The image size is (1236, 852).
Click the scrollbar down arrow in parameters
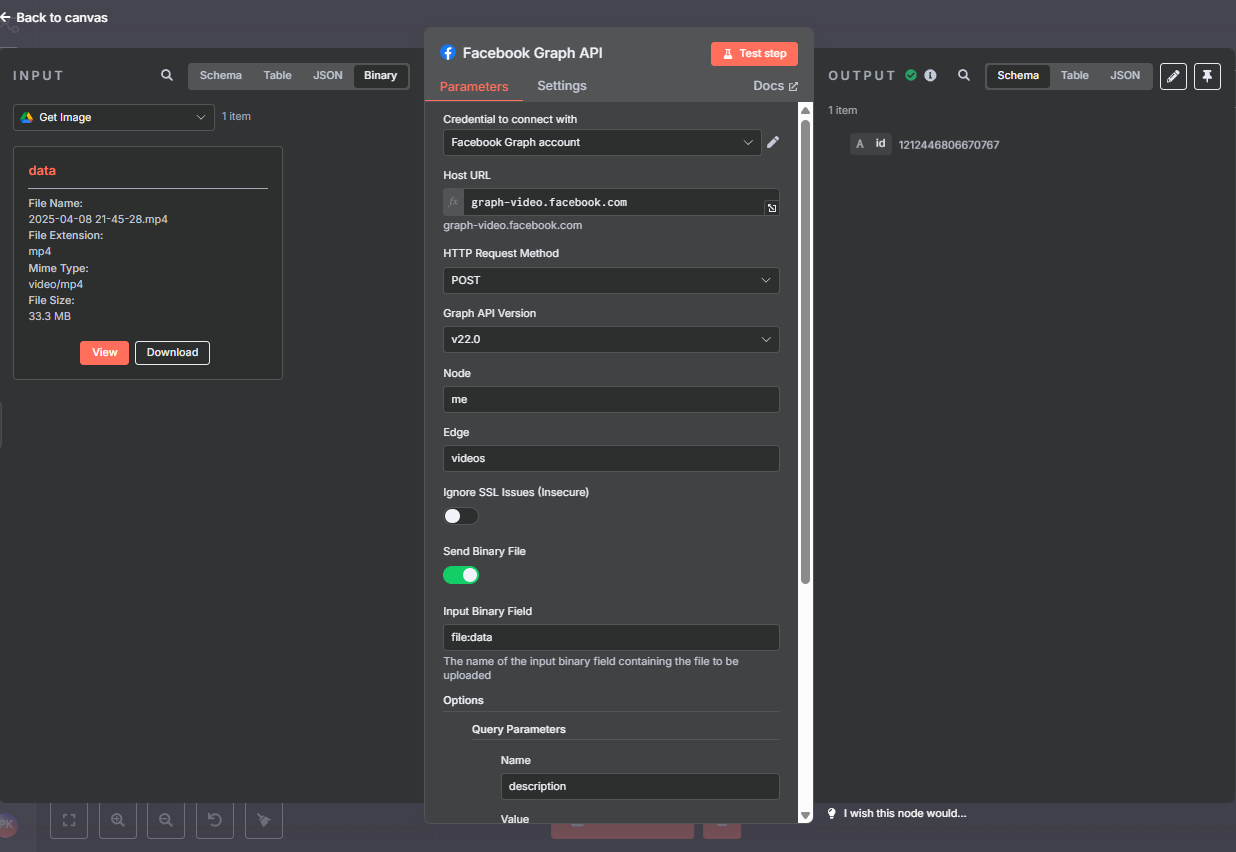coord(805,816)
